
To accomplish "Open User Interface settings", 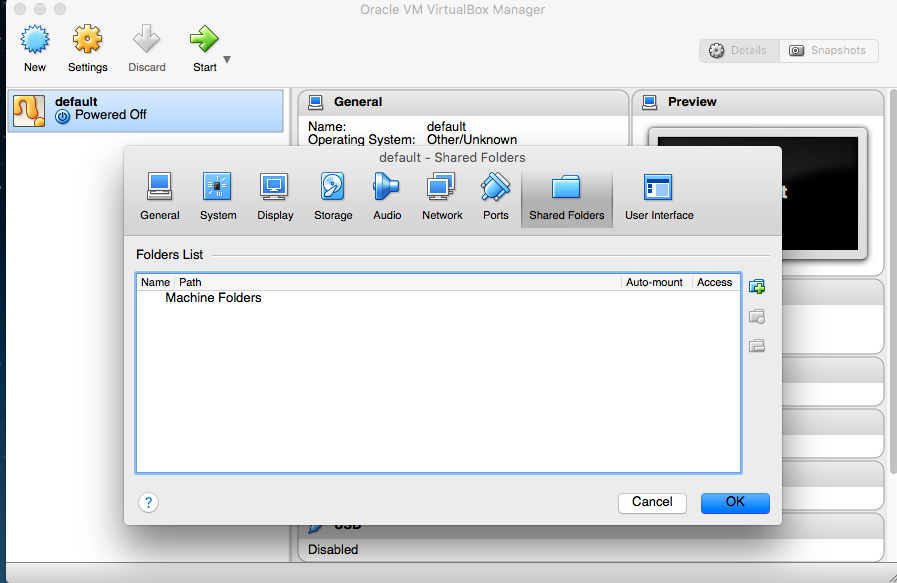I will (x=659, y=197).
